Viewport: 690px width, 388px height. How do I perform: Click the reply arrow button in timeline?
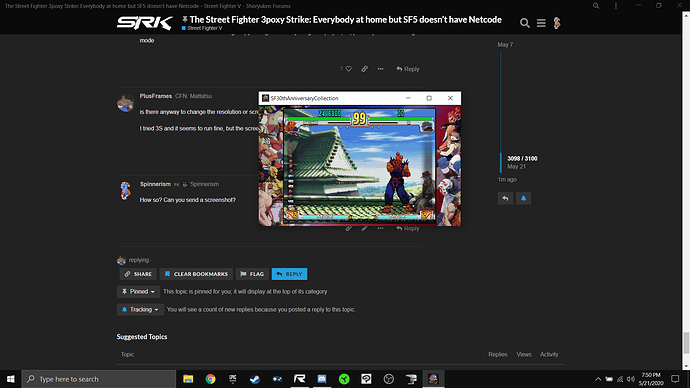click(505, 198)
